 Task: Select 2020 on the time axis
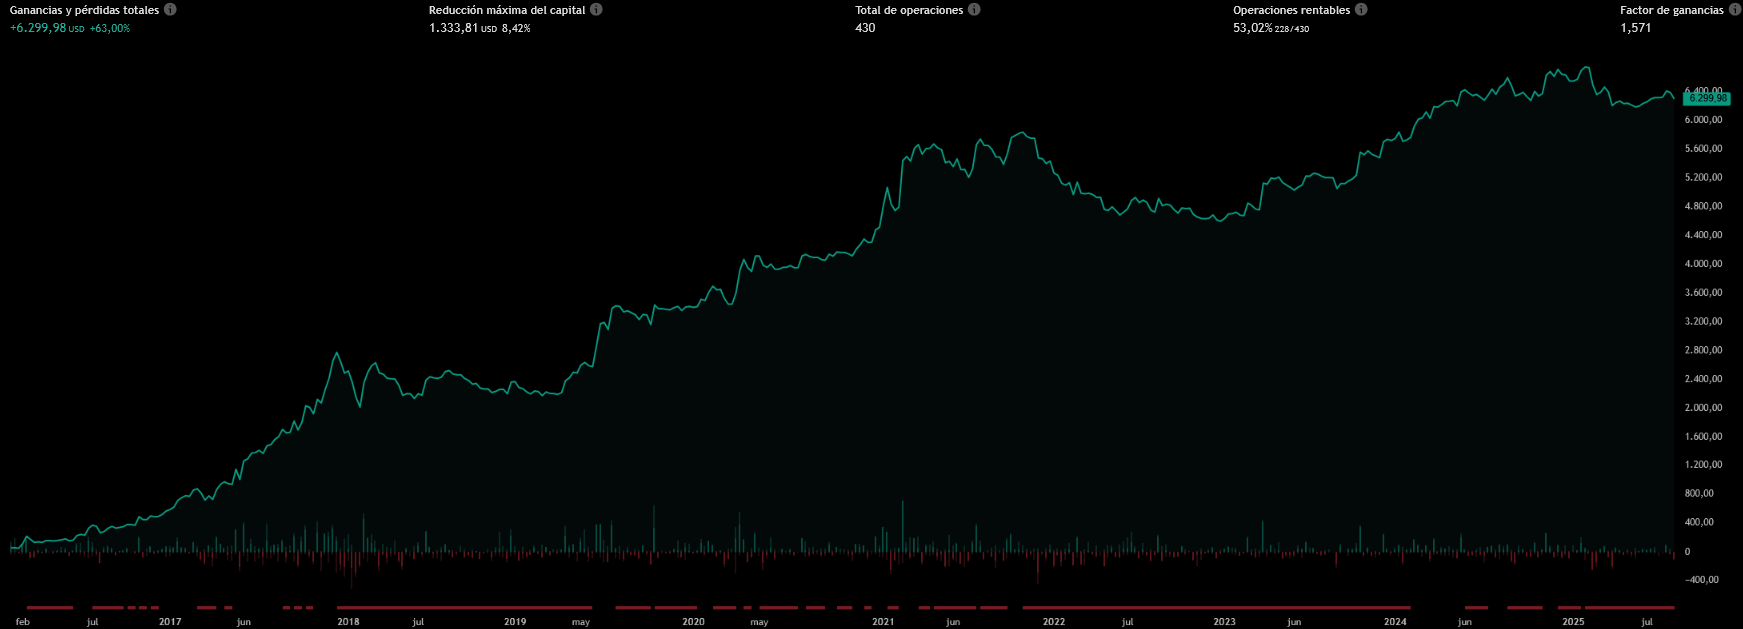693,622
